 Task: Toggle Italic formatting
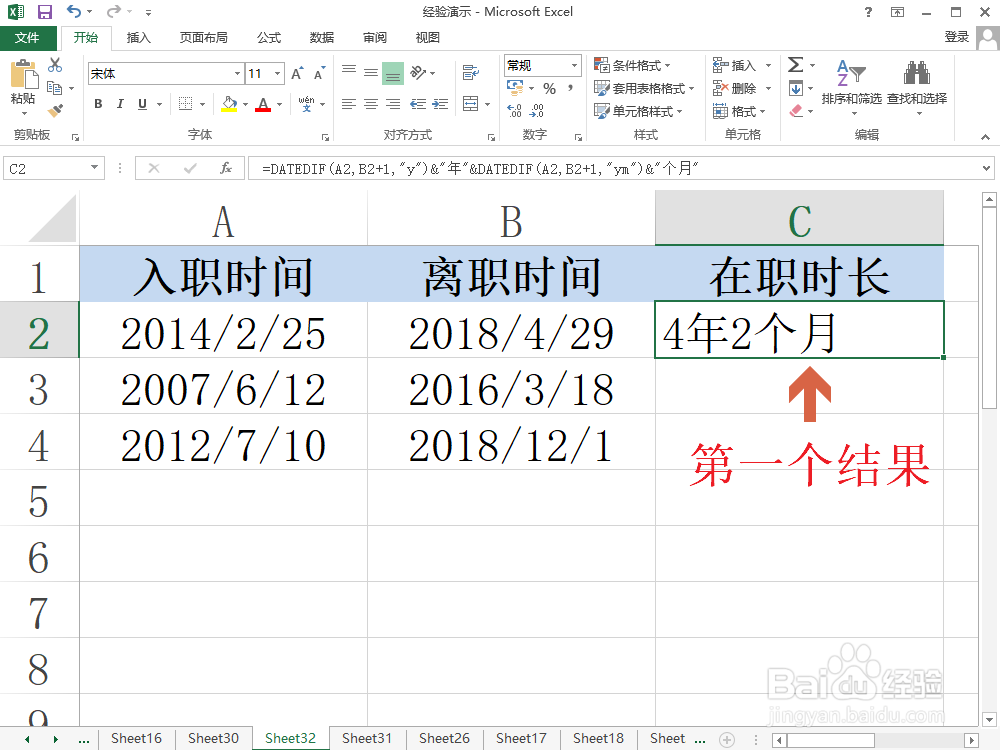click(120, 104)
